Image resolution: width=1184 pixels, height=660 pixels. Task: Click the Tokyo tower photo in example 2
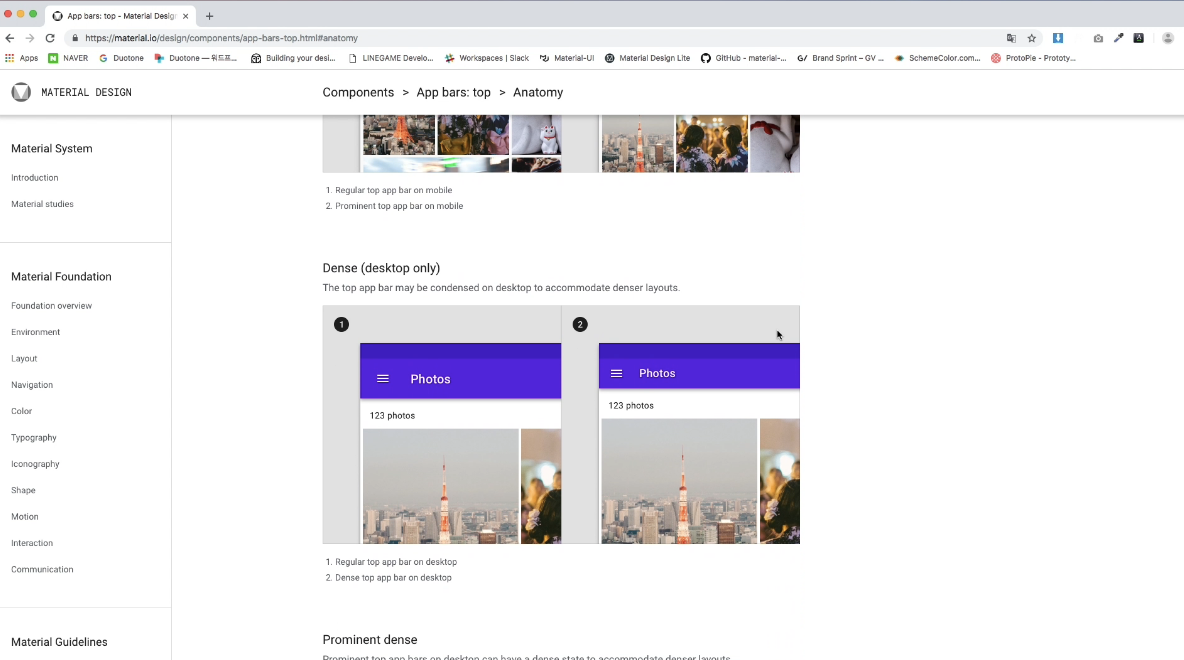tap(679, 481)
